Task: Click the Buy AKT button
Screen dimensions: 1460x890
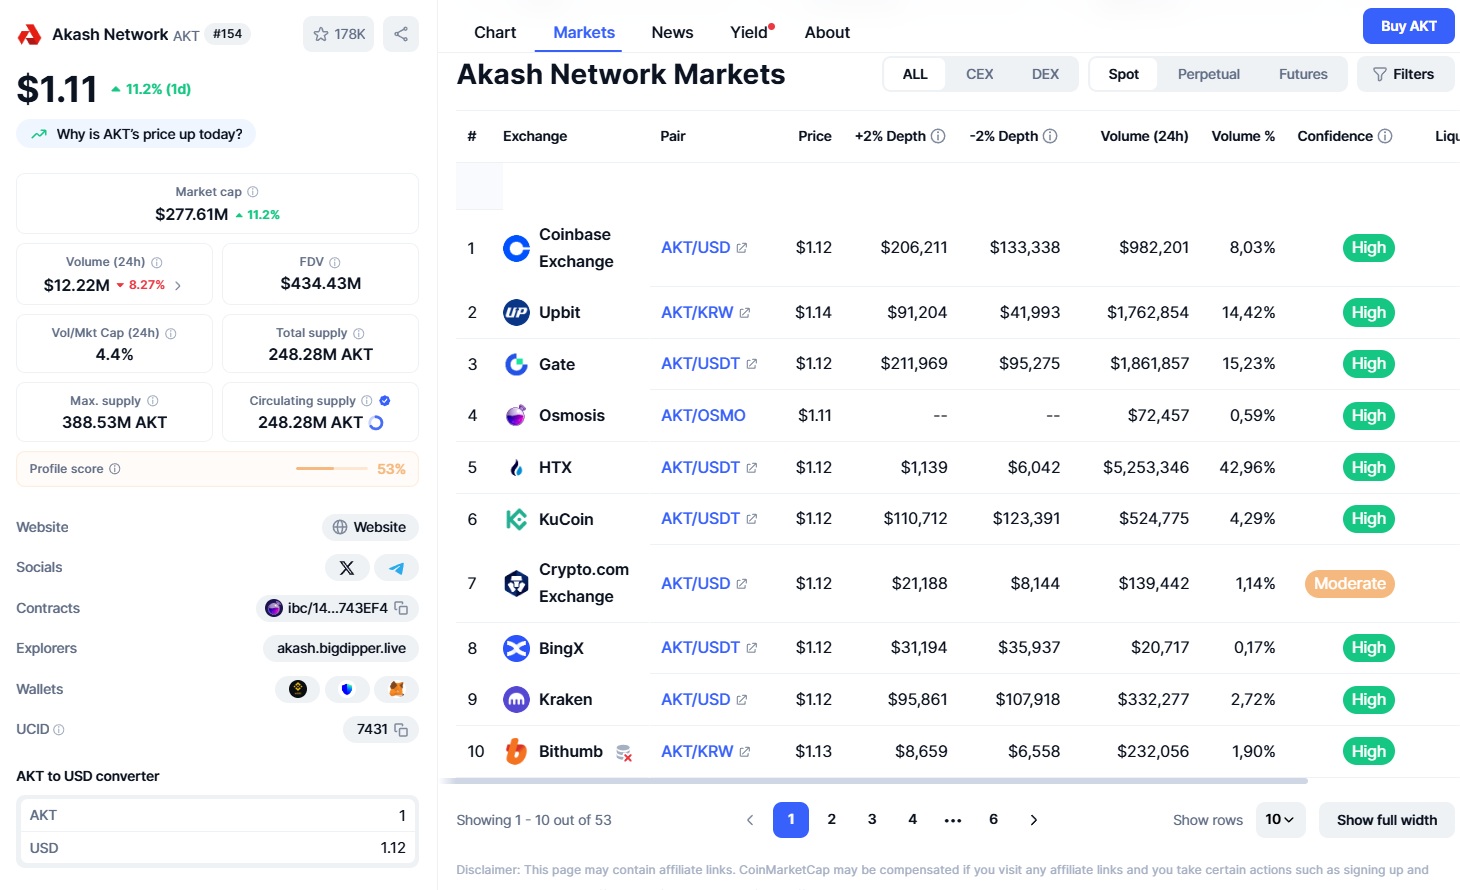Action: tap(1408, 26)
